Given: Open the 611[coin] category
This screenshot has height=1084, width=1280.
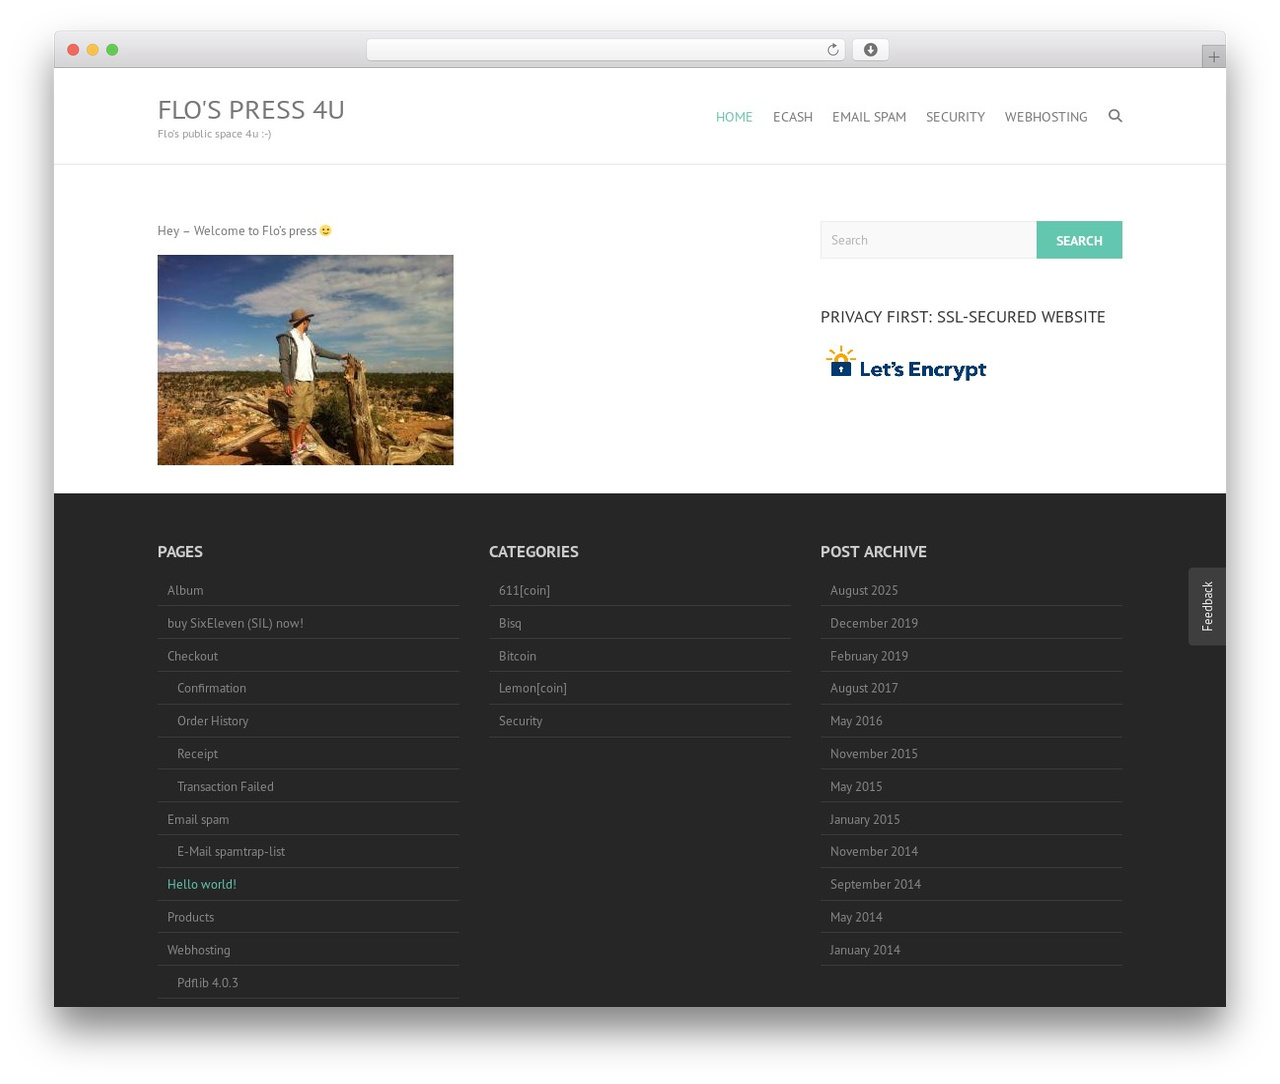Looking at the screenshot, I should pyautogui.click(x=524, y=591).
